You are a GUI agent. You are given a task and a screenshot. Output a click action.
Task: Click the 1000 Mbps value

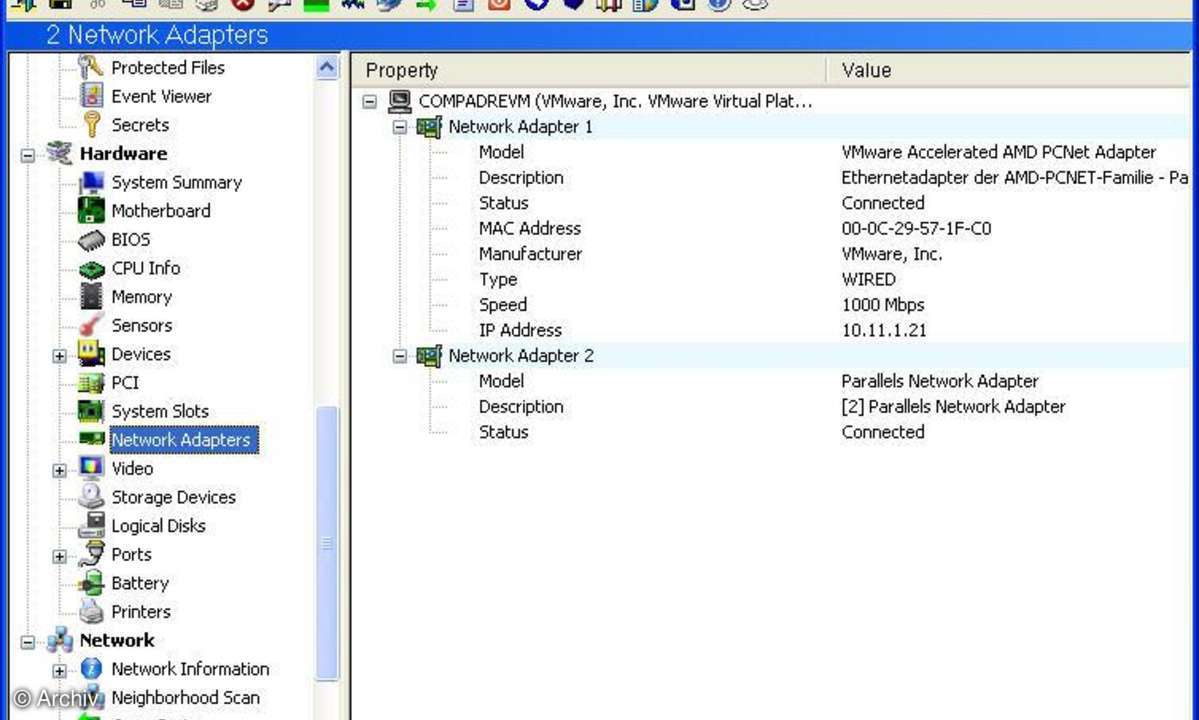pyautogui.click(x=882, y=305)
